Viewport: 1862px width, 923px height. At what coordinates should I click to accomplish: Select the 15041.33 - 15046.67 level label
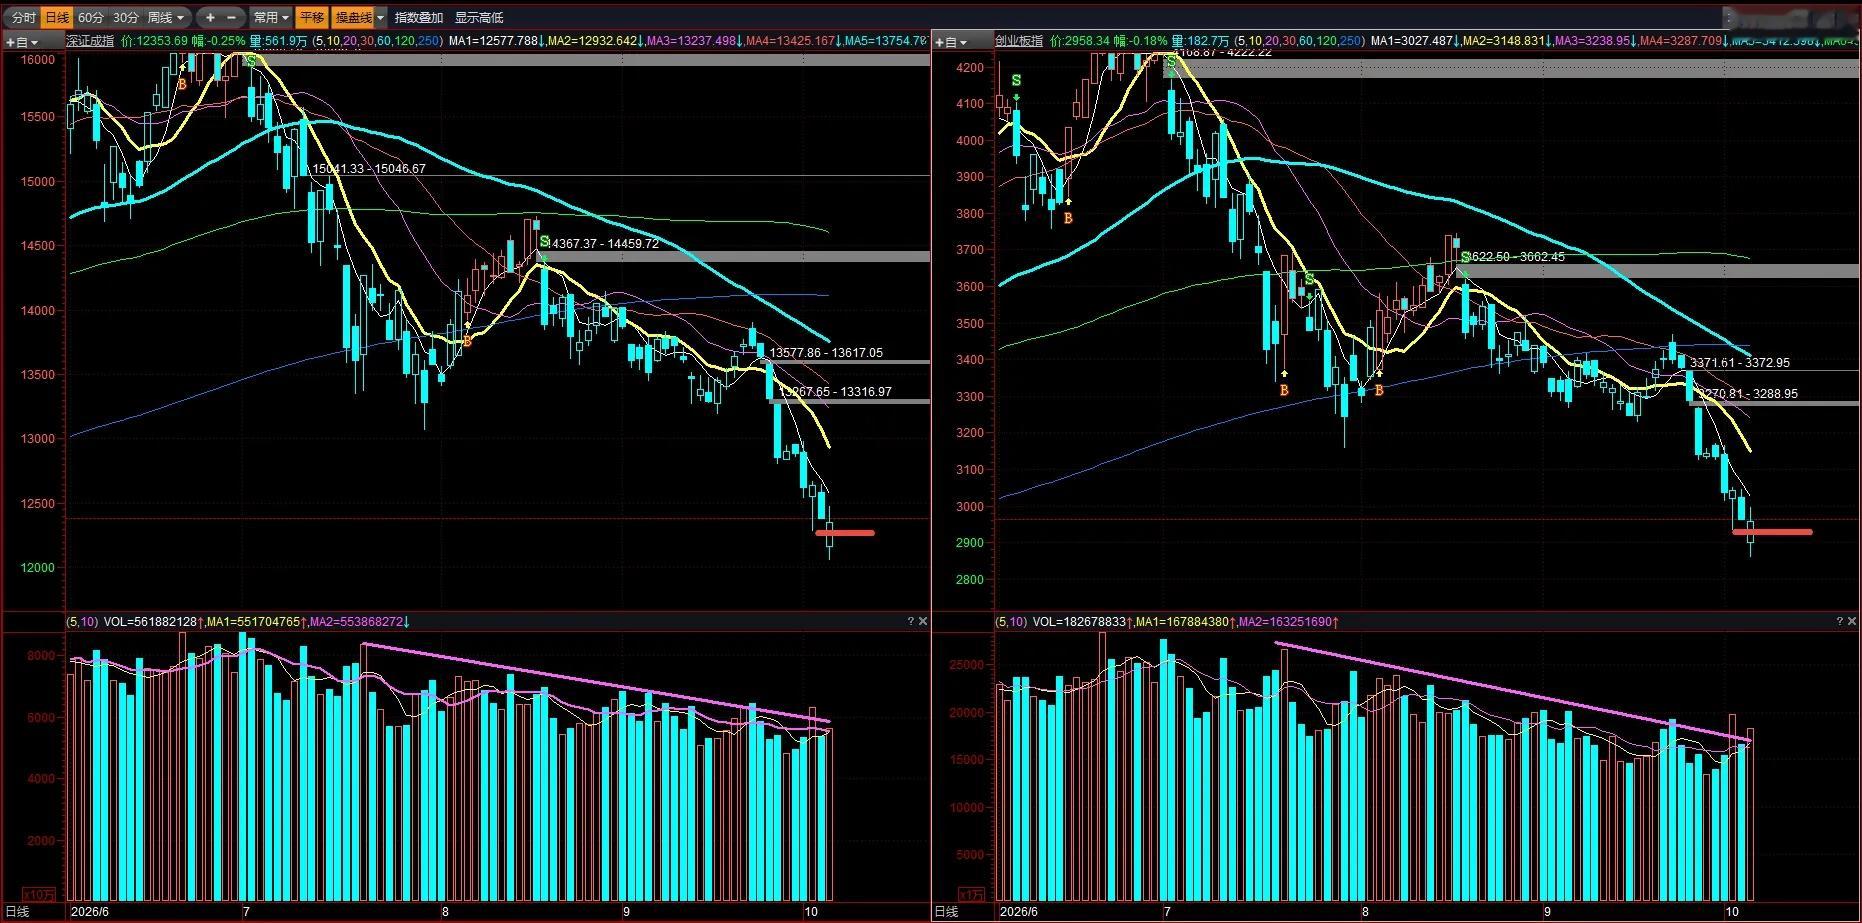point(369,169)
